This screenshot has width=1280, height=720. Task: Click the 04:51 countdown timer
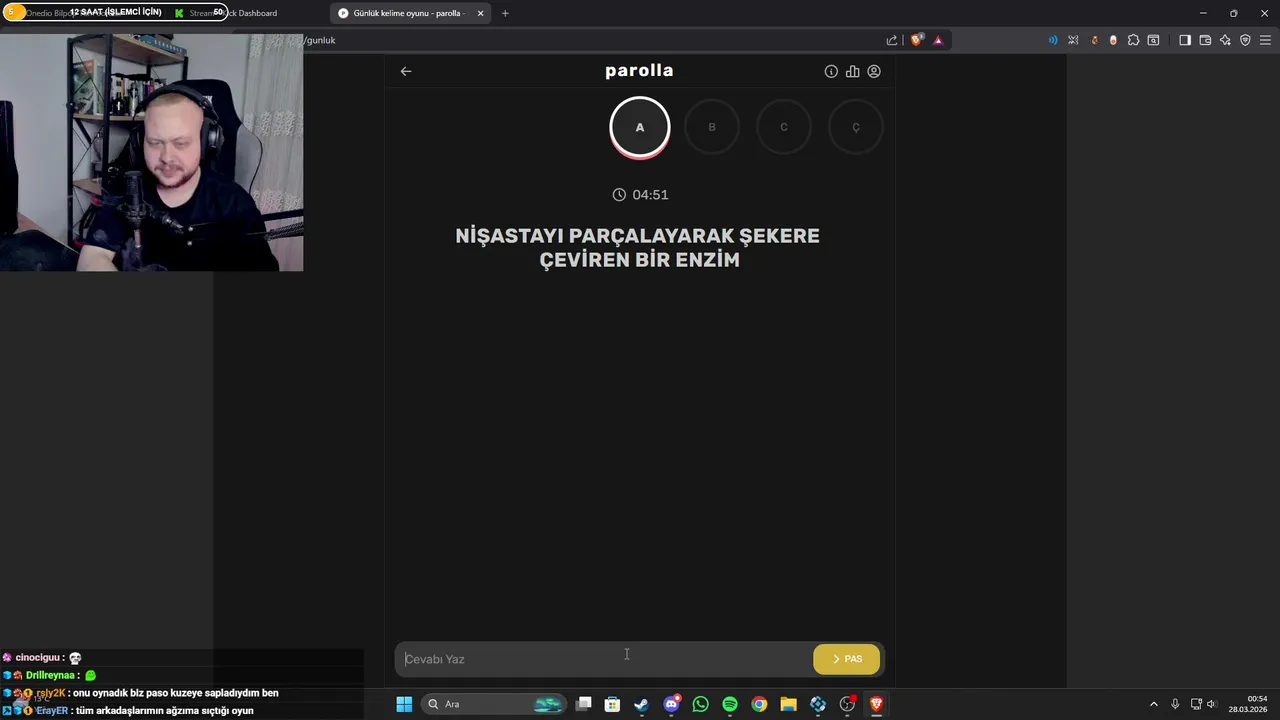(x=640, y=195)
